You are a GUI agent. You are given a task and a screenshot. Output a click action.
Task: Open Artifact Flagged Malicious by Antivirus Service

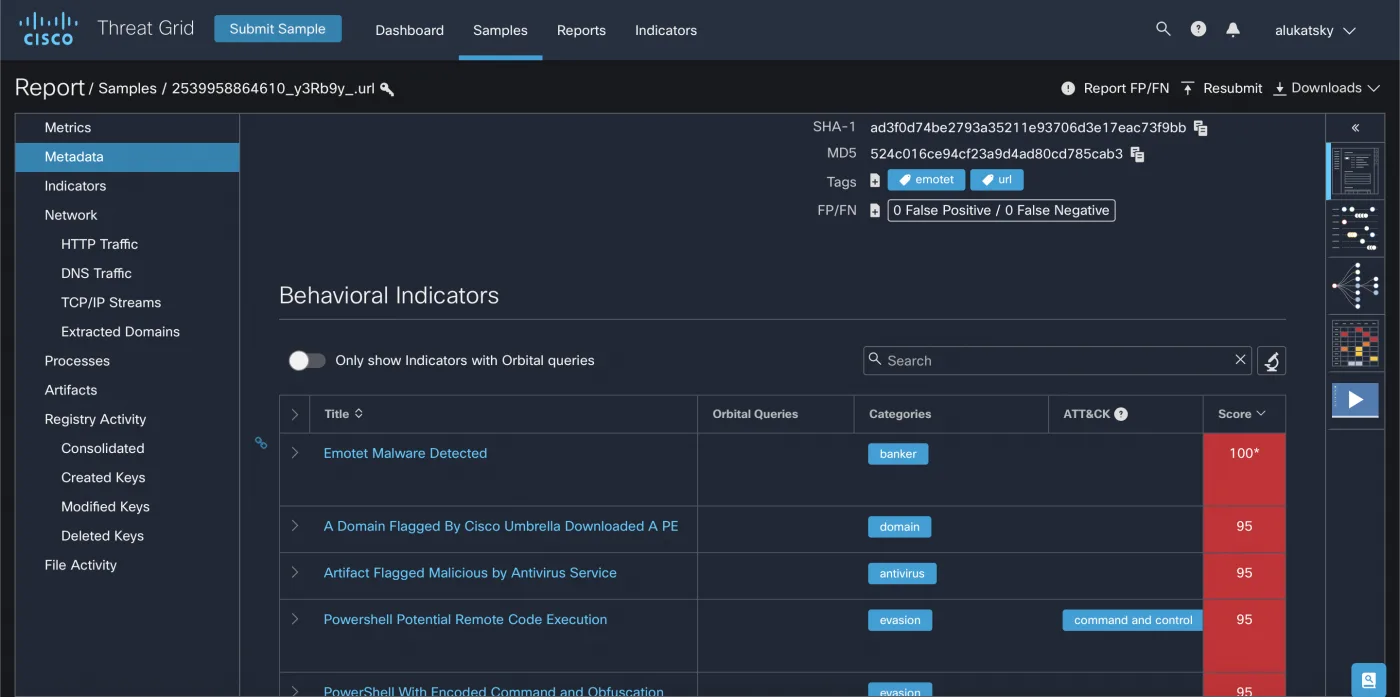point(470,573)
